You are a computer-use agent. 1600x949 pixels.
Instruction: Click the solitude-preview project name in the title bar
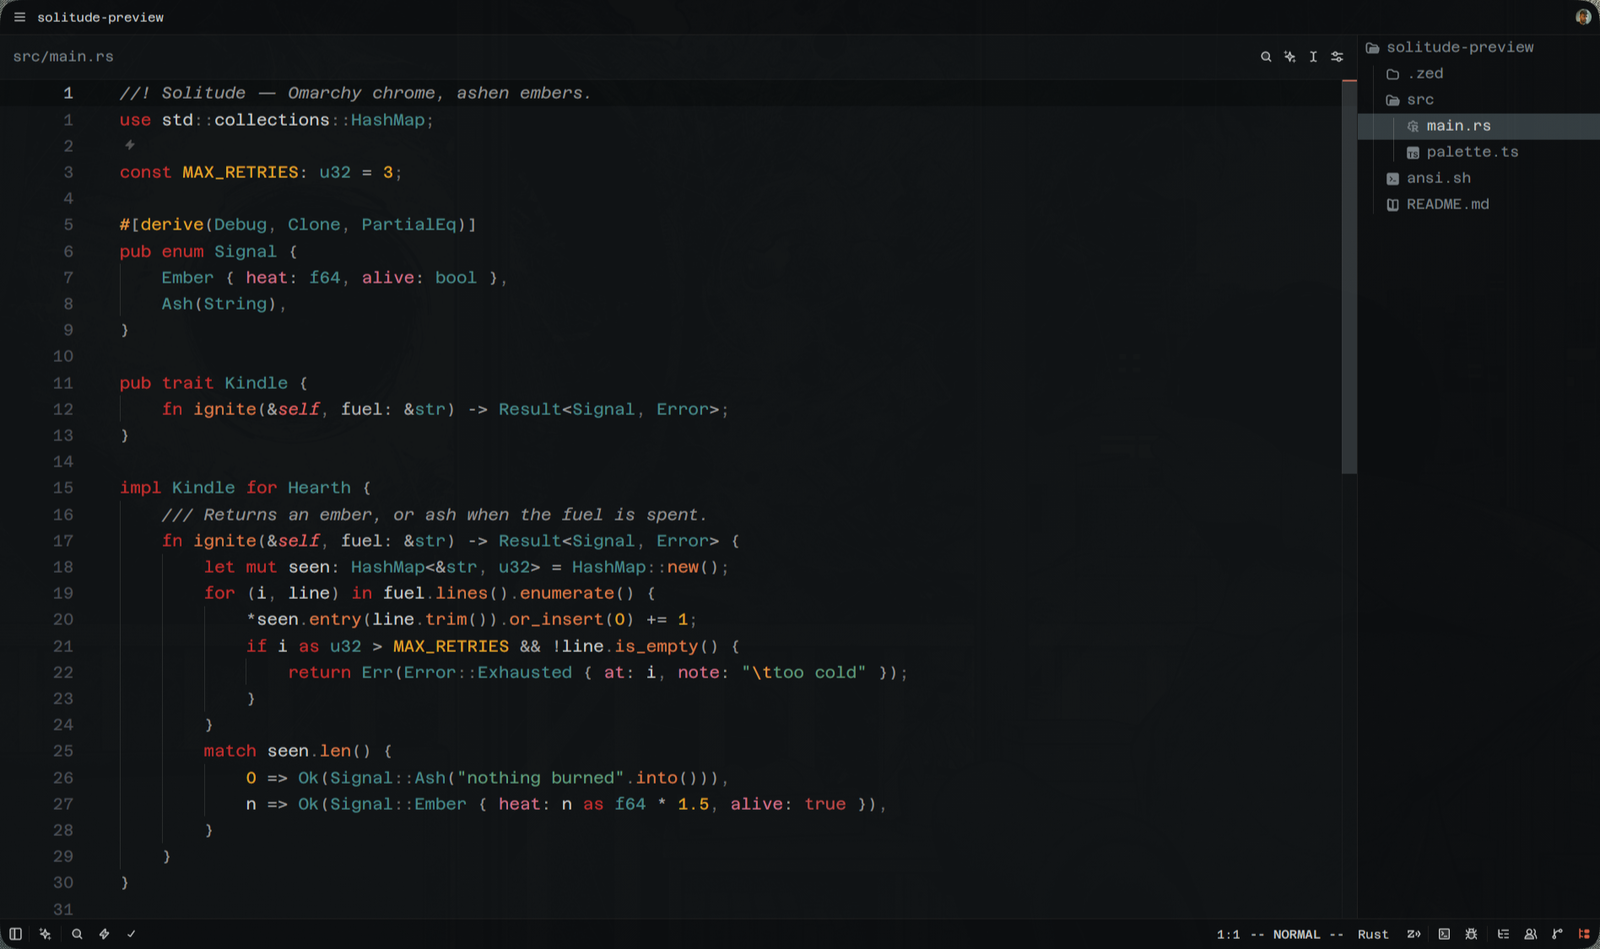(x=101, y=17)
